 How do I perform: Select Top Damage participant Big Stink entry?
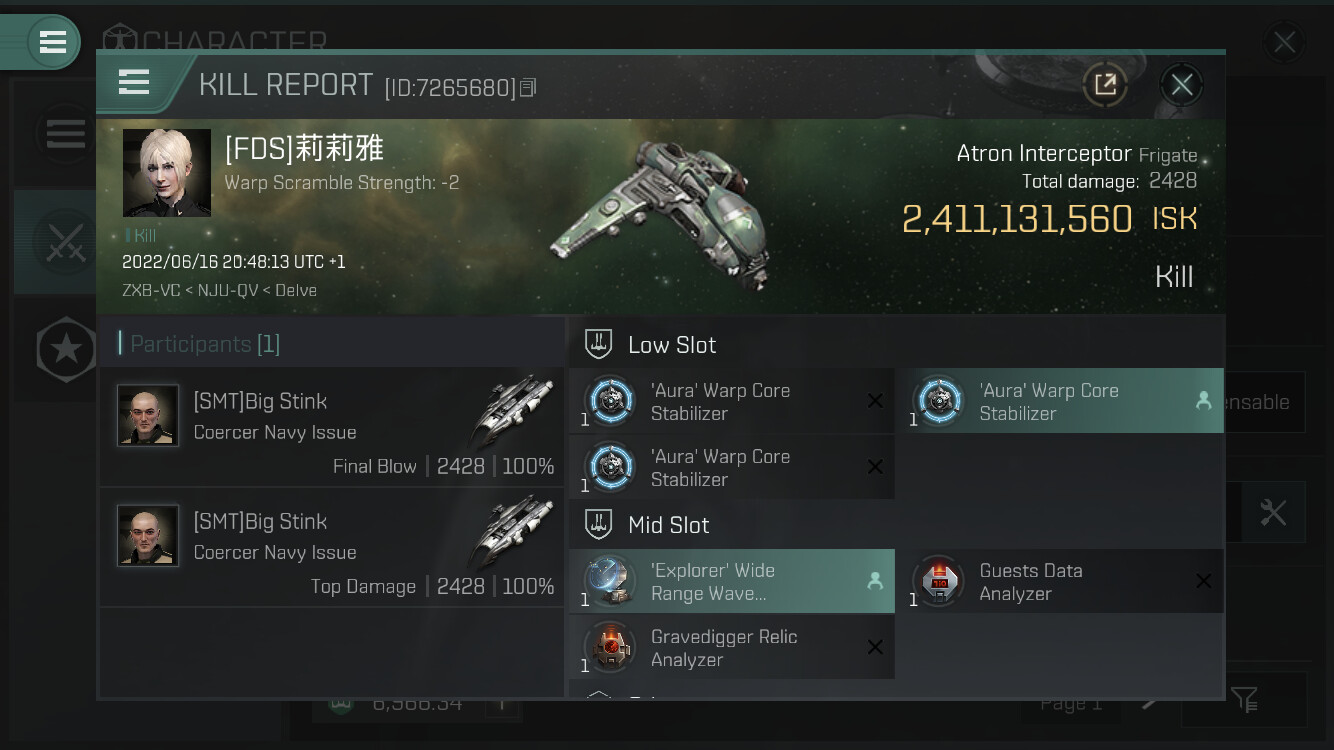click(x=332, y=547)
